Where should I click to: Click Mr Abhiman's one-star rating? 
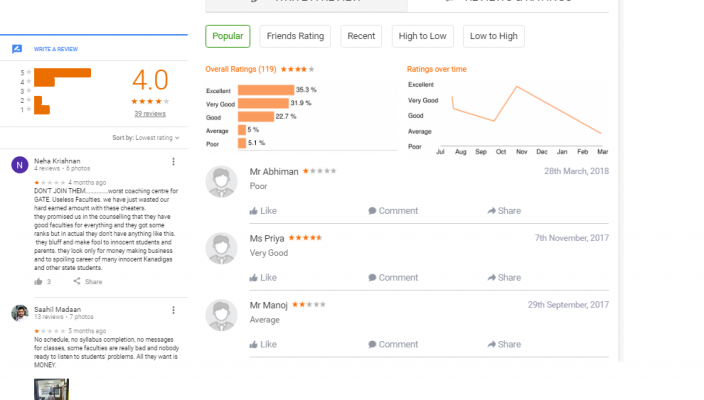[x=319, y=171]
